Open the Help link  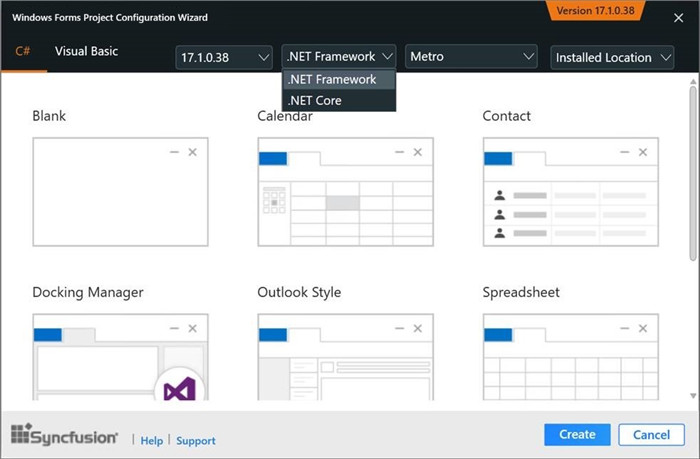point(151,441)
